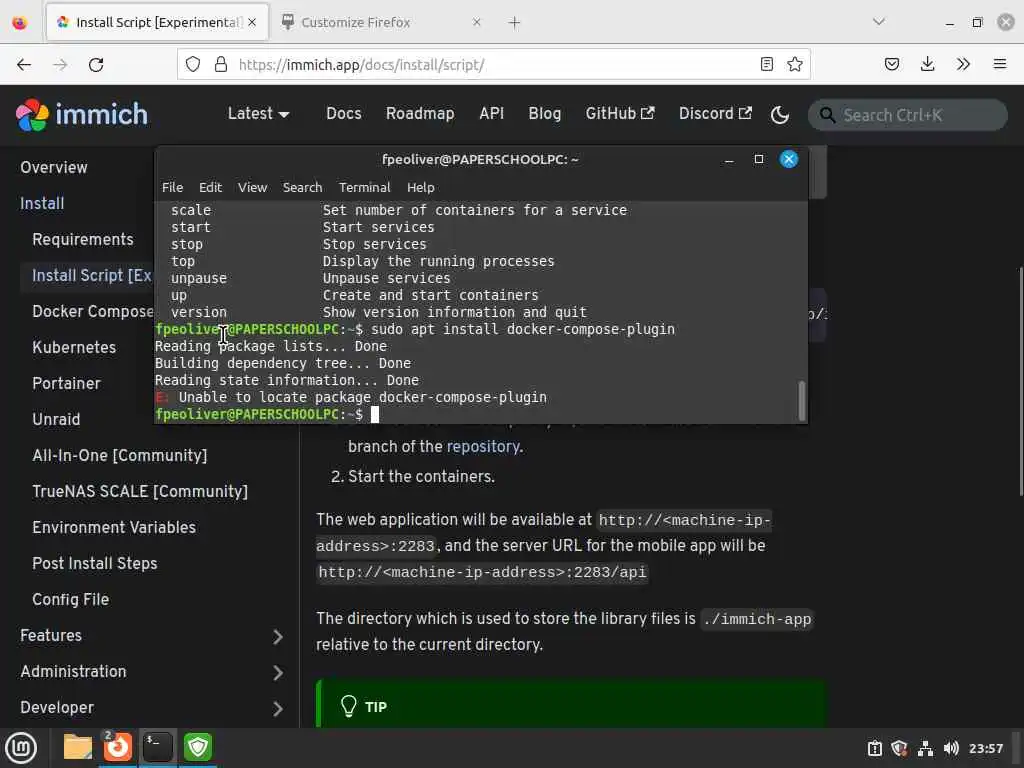1024x768 pixels.
Task: Expand the Administration section chevron
Action: point(278,672)
